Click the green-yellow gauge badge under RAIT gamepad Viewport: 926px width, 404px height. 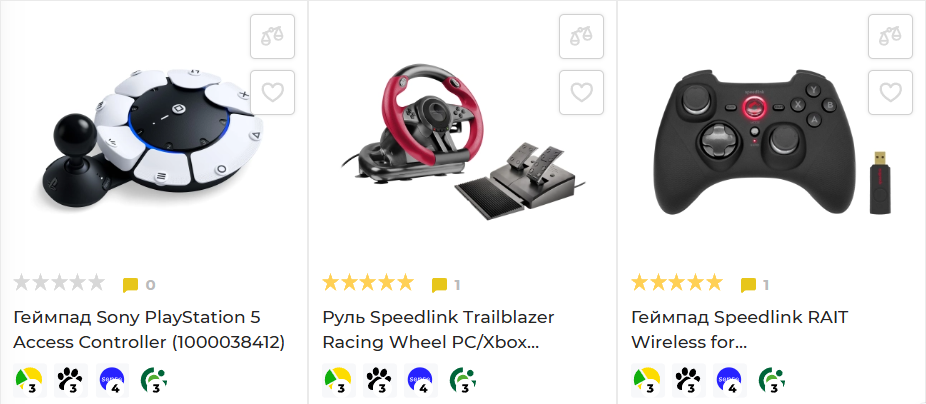coord(648,380)
